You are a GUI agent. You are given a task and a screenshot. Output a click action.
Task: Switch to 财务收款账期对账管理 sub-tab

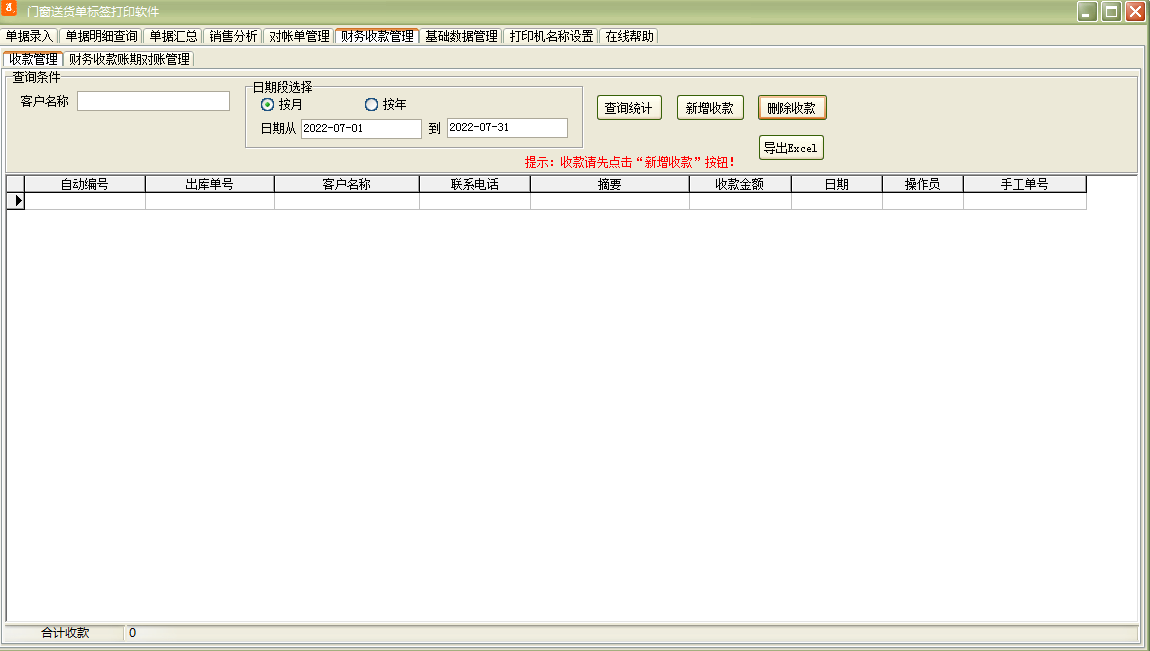coord(129,59)
